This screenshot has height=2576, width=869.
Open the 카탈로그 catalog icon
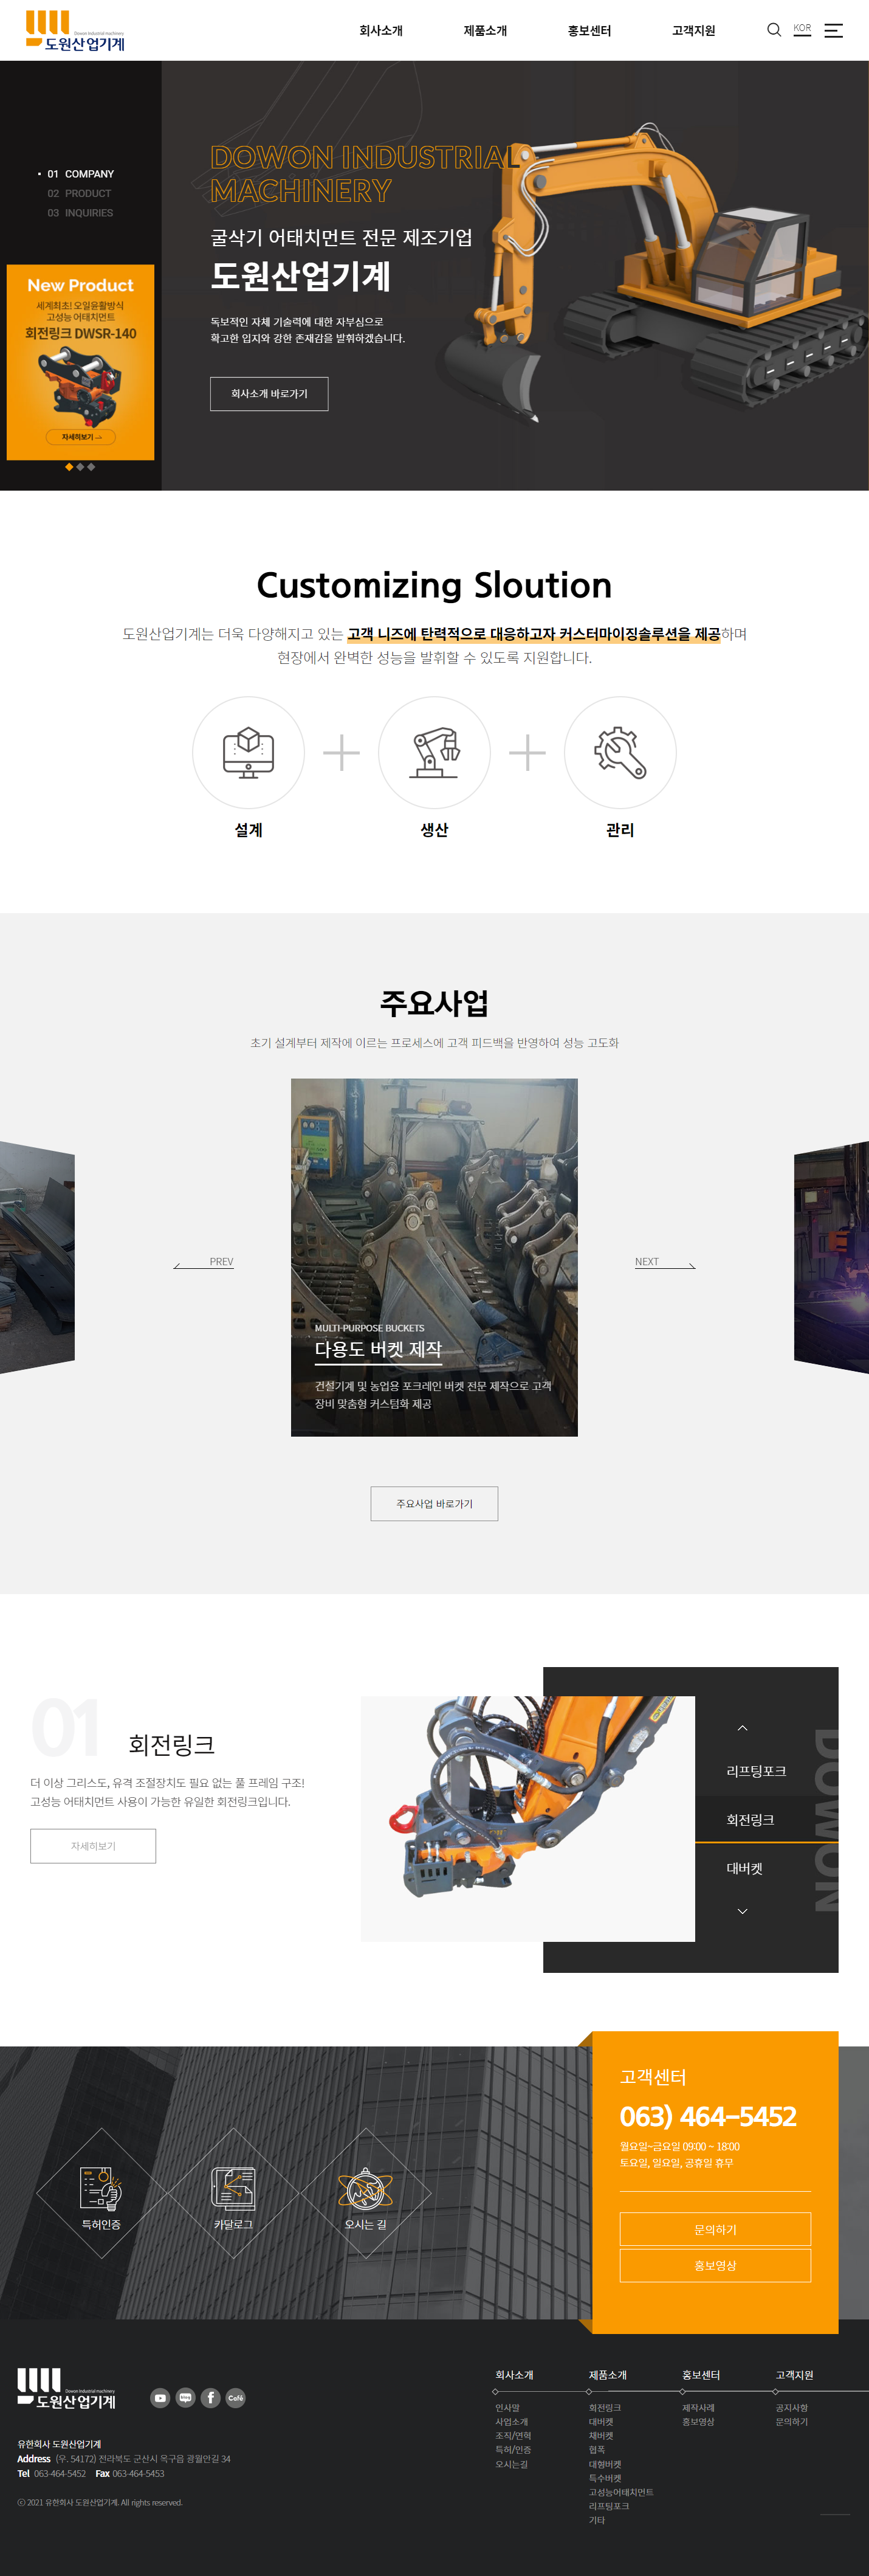pyautogui.click(x=233, y=2188)
